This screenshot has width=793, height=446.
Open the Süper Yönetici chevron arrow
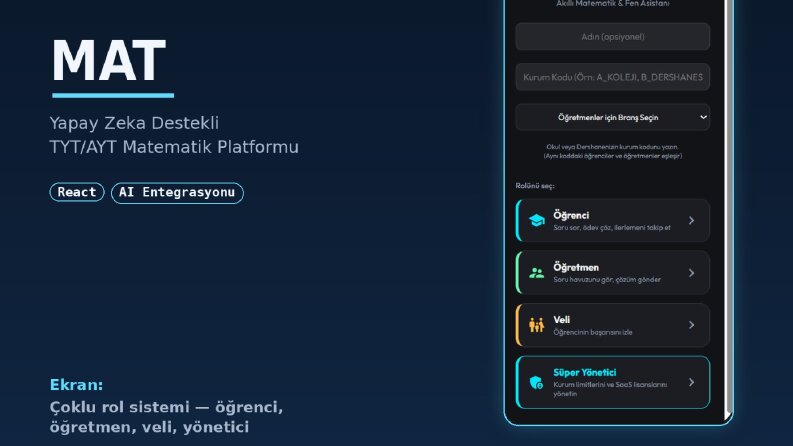coord(691,382)
